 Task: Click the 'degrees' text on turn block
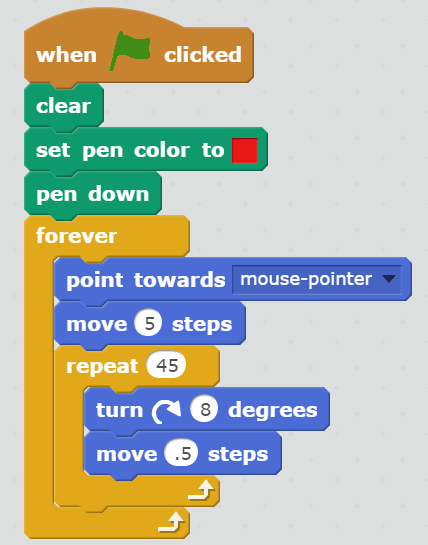[273, 410]
